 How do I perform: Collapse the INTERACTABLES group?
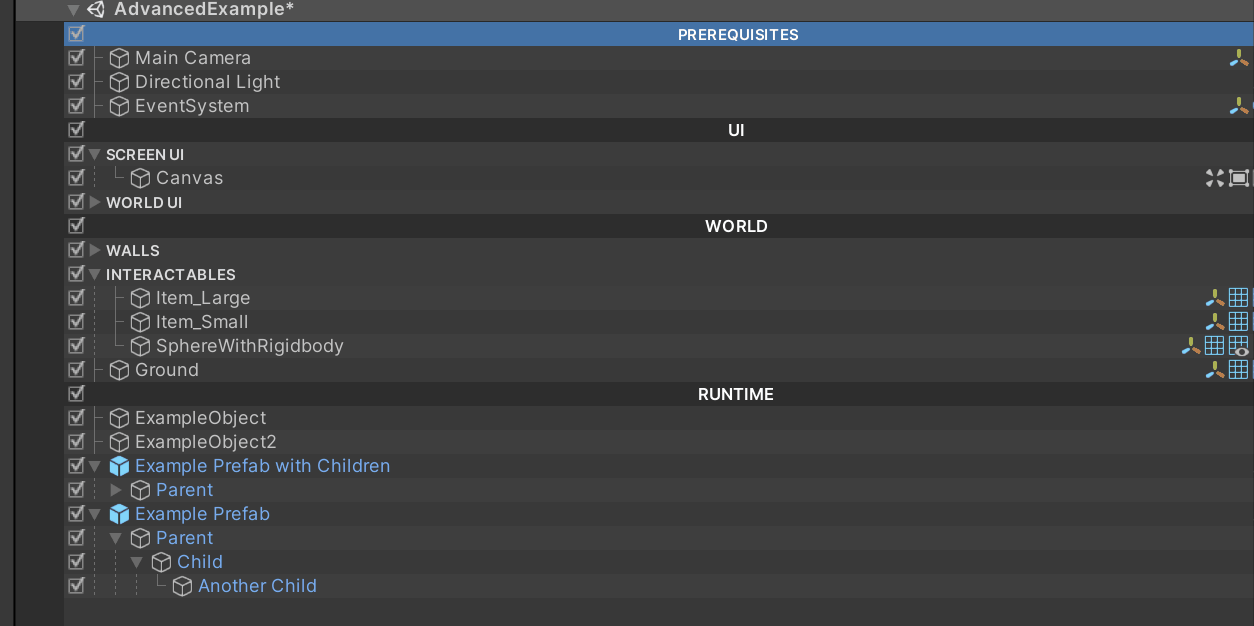click(95, 274)
